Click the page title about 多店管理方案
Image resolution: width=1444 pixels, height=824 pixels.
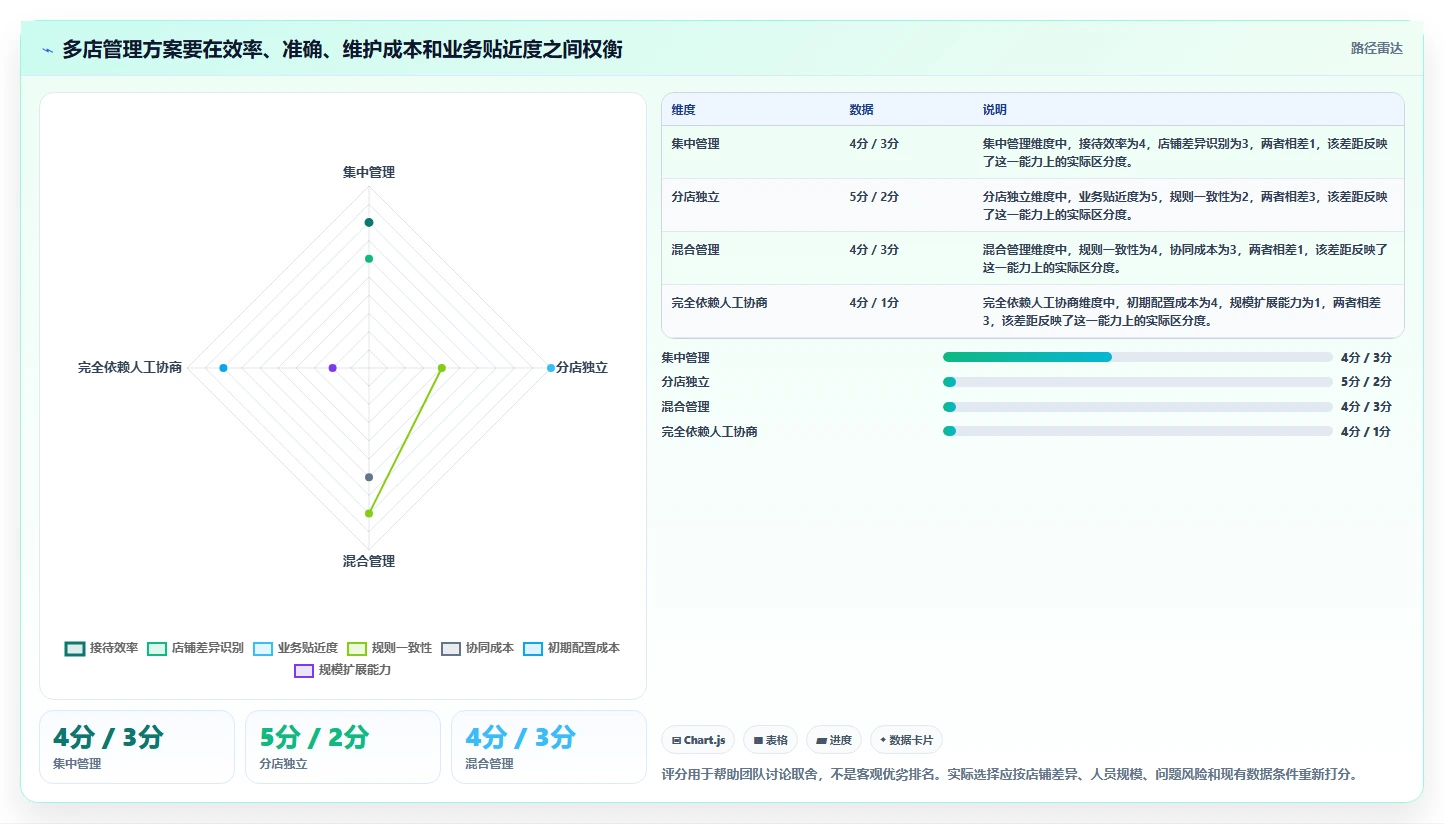[x=343, y=49]
